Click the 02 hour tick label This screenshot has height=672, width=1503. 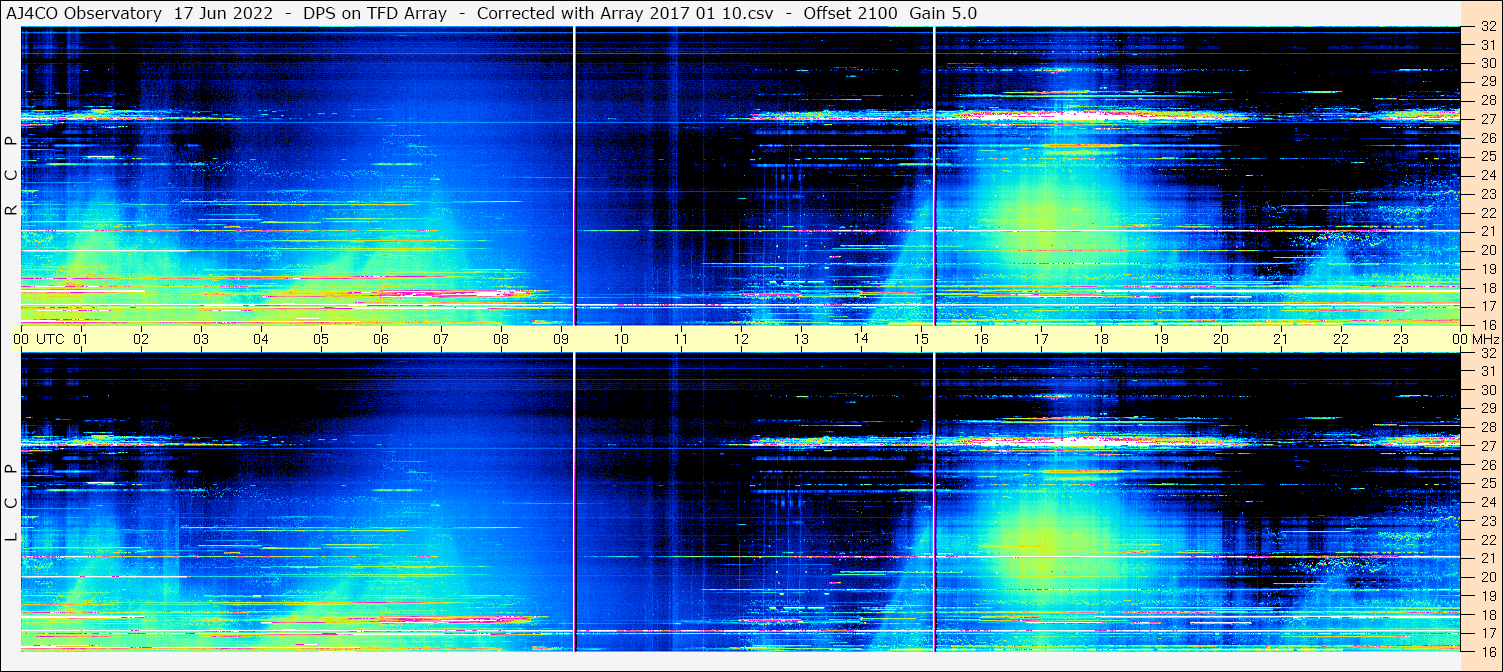[141, 339]
